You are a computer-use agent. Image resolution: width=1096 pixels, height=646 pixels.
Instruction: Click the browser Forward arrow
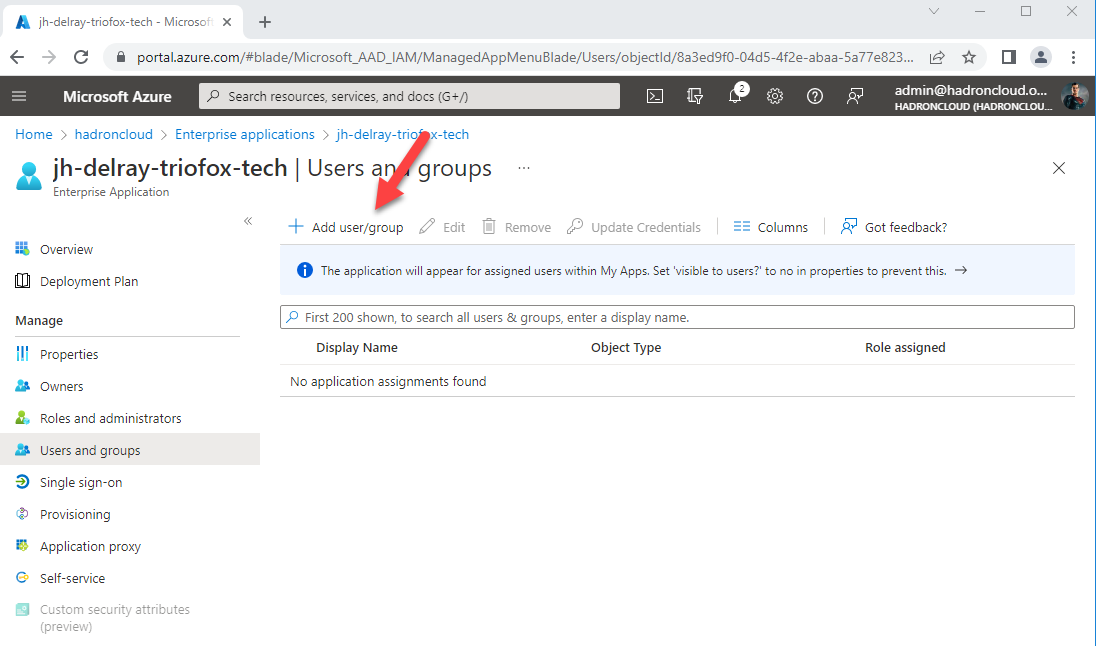(x=49, y=57)
